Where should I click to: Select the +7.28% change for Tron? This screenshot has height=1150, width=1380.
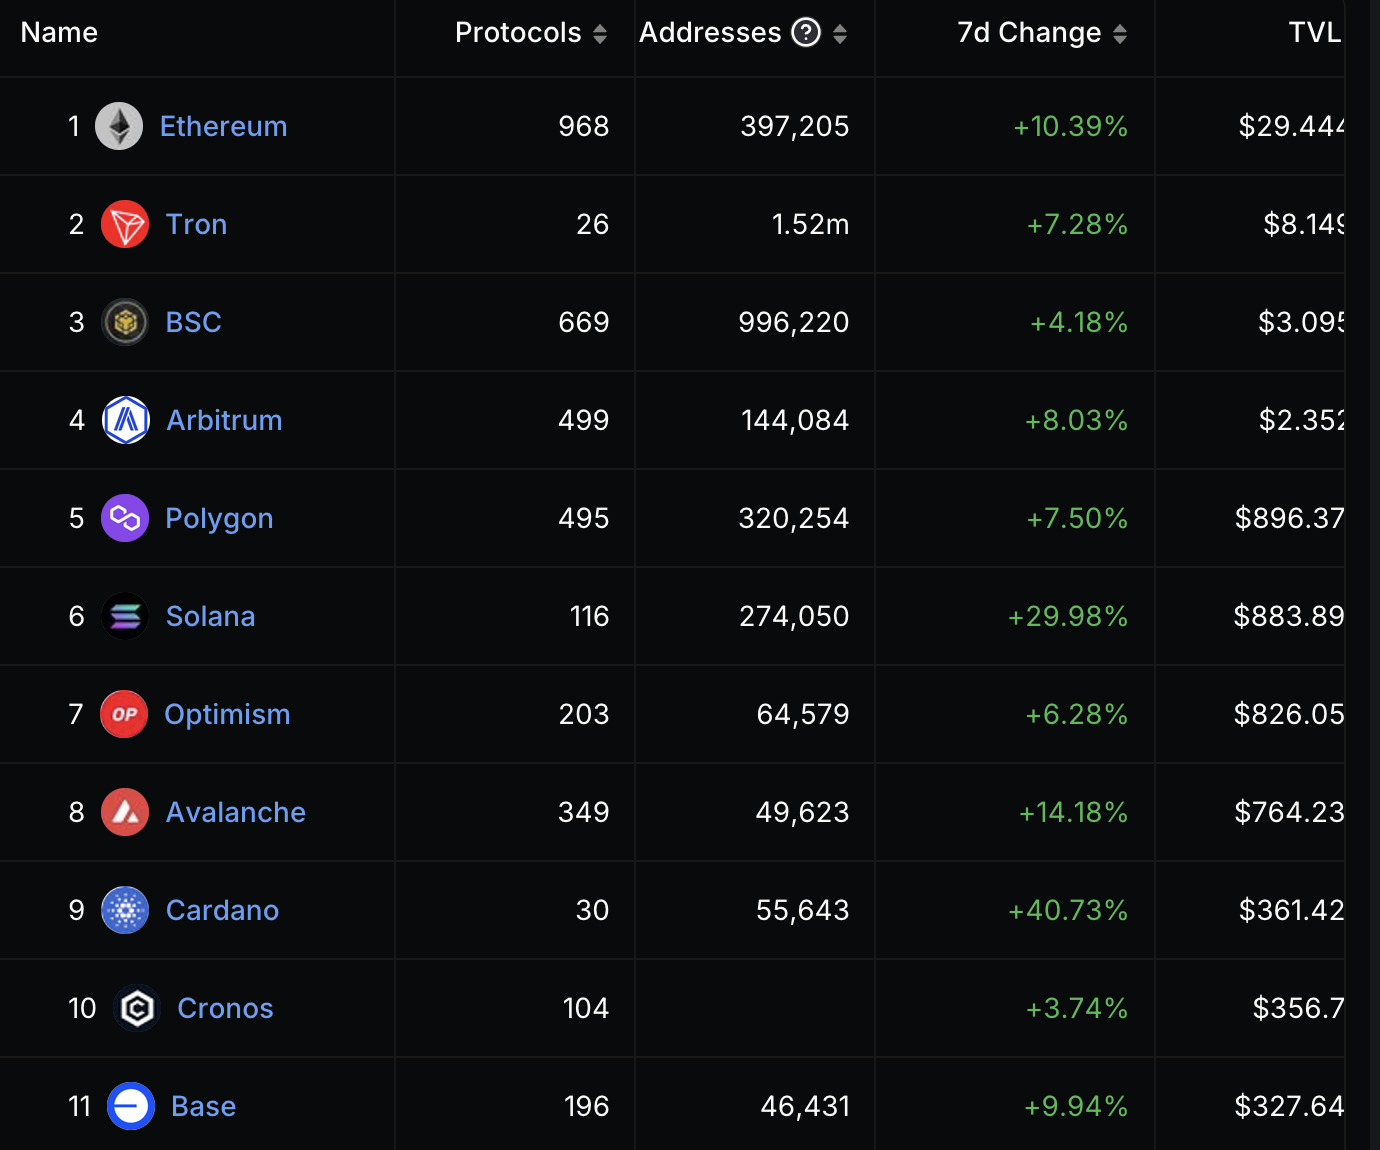tap(1077, 224)
